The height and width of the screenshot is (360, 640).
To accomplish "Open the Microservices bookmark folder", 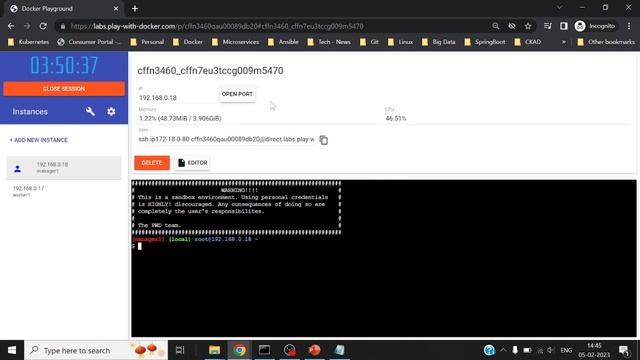I will (235, 42).
